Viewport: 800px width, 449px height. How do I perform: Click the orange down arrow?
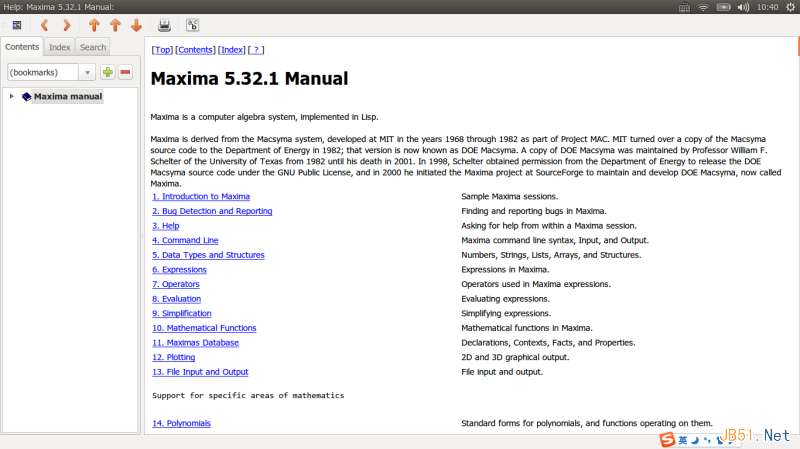pyautogui.click(x=136, y=25)
